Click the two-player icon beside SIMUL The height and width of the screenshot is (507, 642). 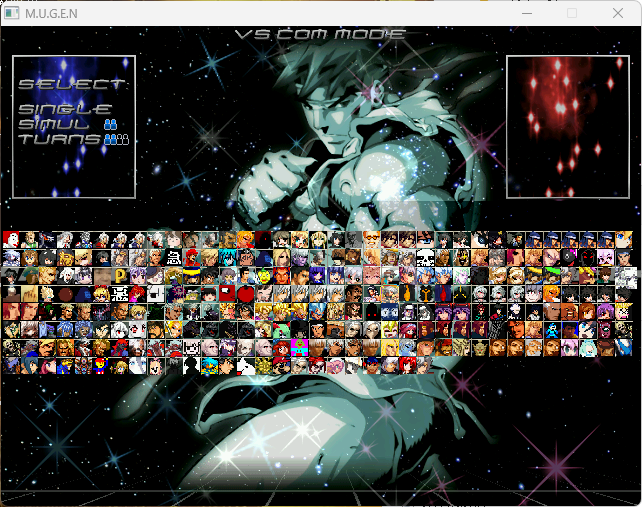tap(111, 124)
